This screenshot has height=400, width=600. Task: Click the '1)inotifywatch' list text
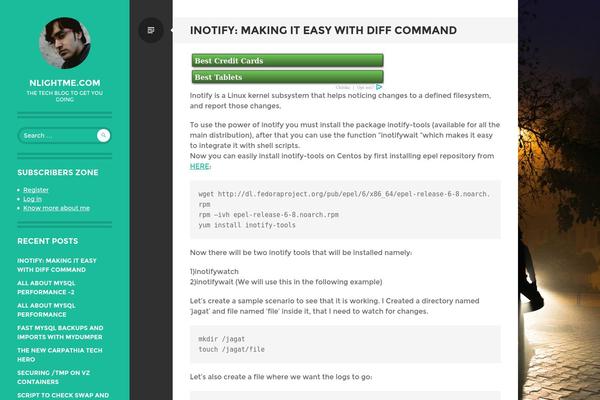[x=214, y=271]
